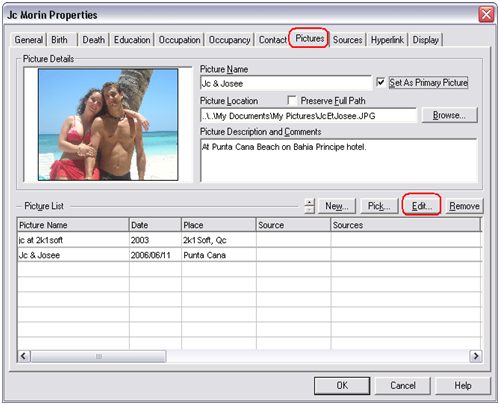Open the Sources tab
The height and width of the screenshot is (405, 500).
coord(347,40)
